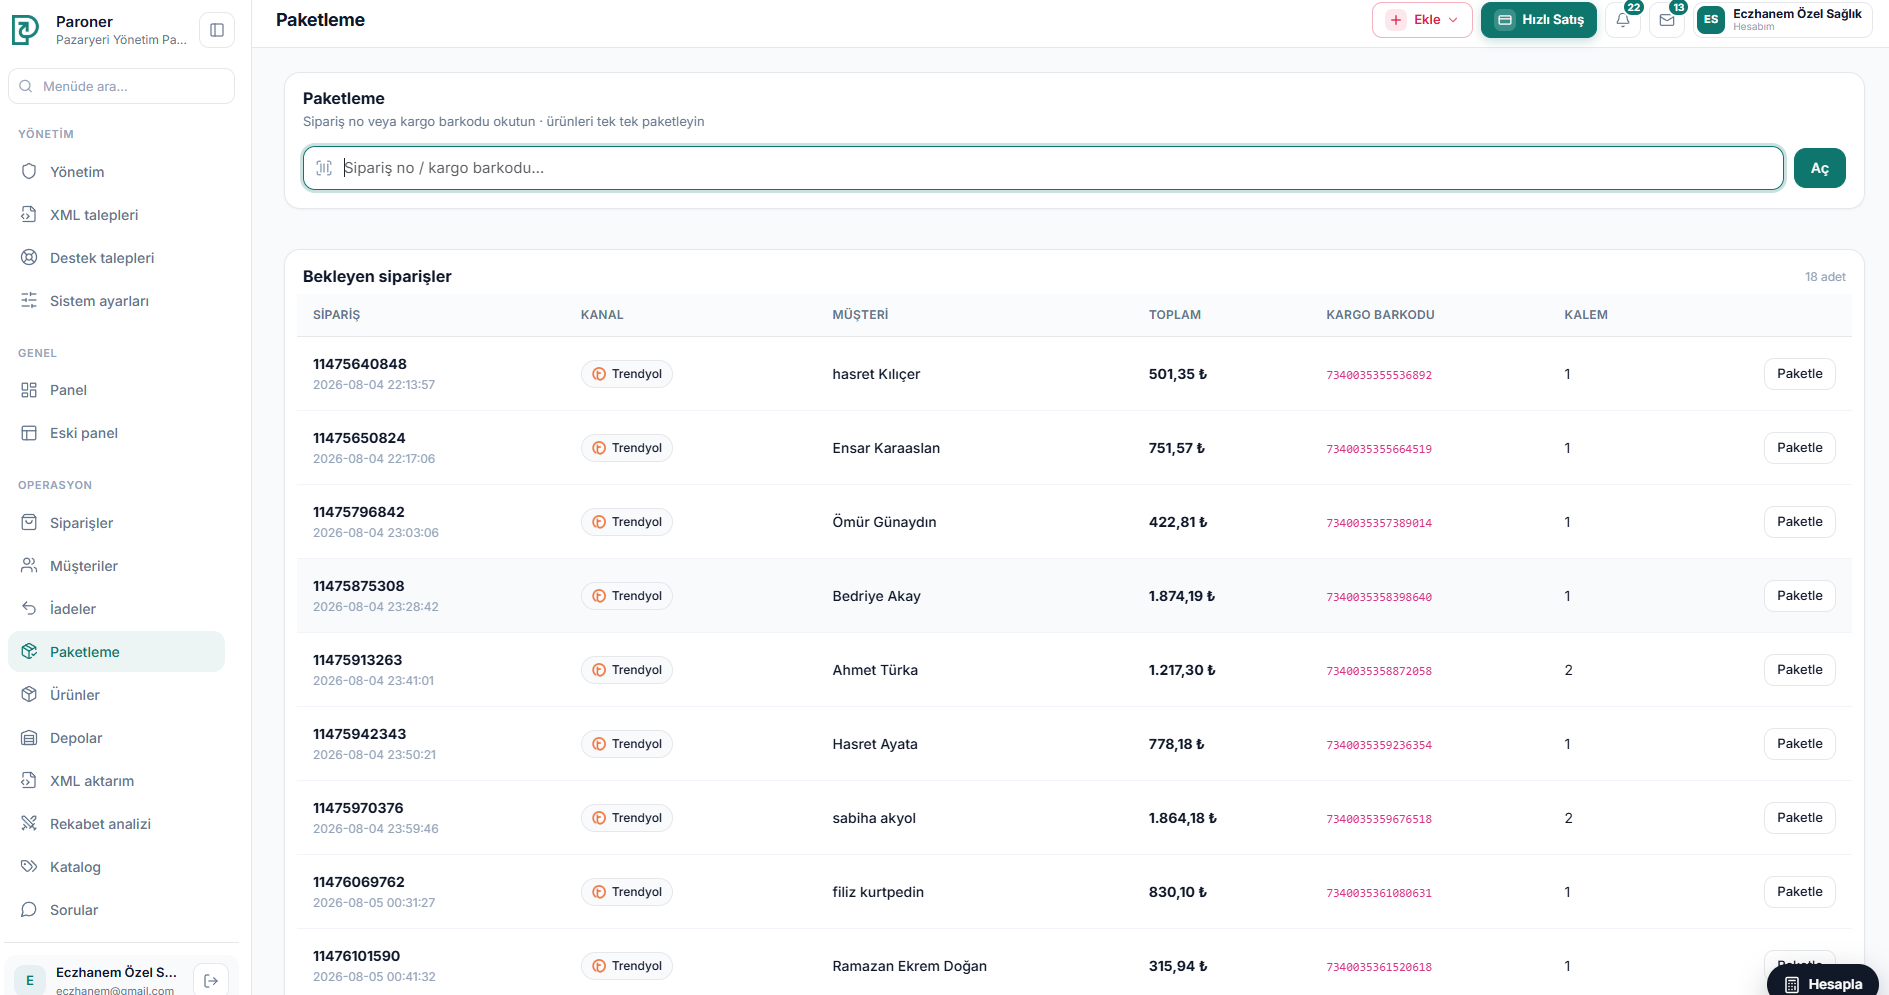Click the logout icon beside Eczhanem account
The height and width of the screenshot is (995, 1889).
click(211, 981)
